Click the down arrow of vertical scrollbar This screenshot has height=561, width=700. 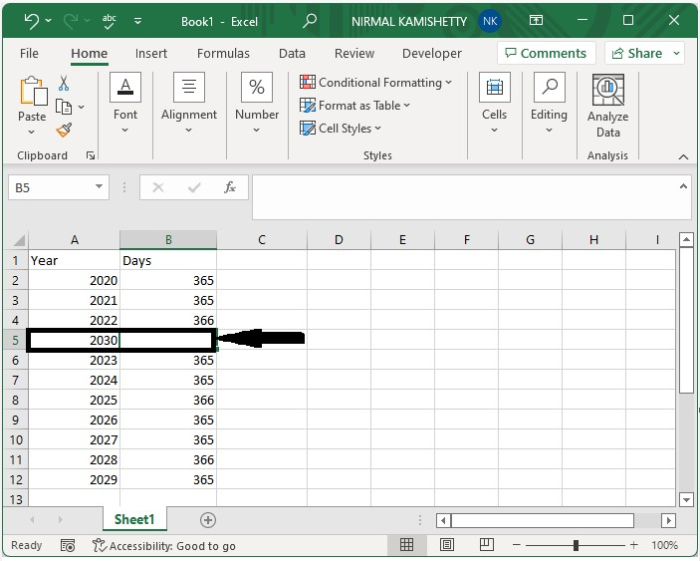click(x=686, y=499)
